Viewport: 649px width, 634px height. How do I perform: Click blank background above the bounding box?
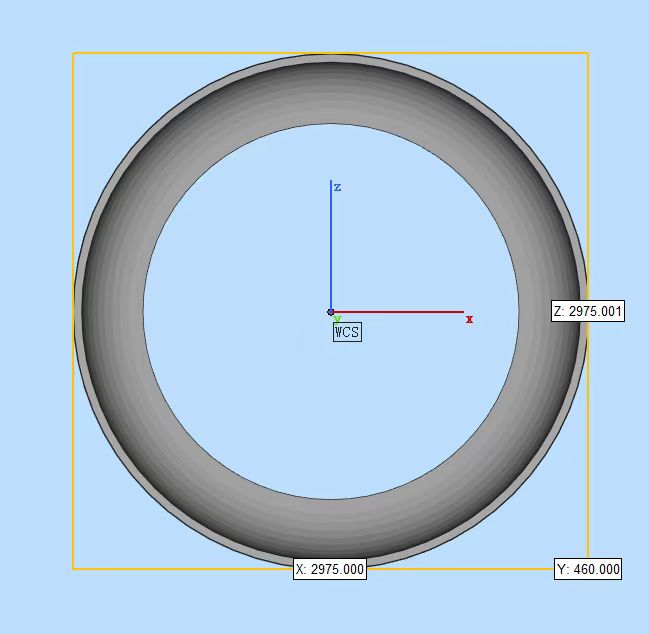click(330, 25)
